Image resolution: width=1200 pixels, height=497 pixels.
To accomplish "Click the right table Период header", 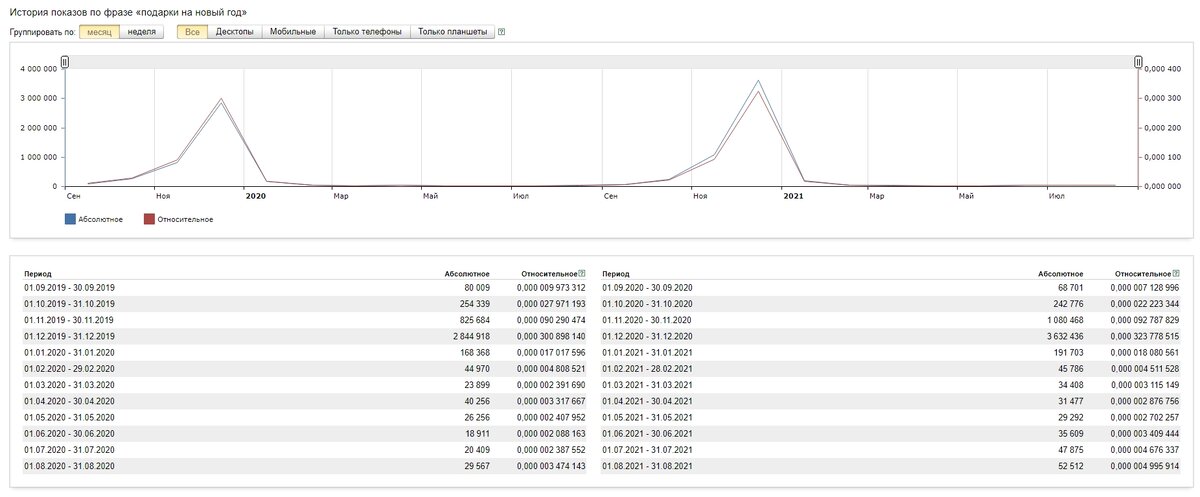I will point(616,273).
